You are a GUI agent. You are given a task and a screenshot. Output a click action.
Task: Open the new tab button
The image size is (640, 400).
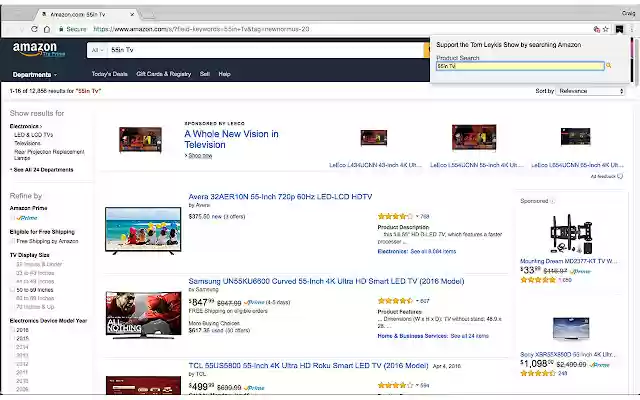pos(148,15)
